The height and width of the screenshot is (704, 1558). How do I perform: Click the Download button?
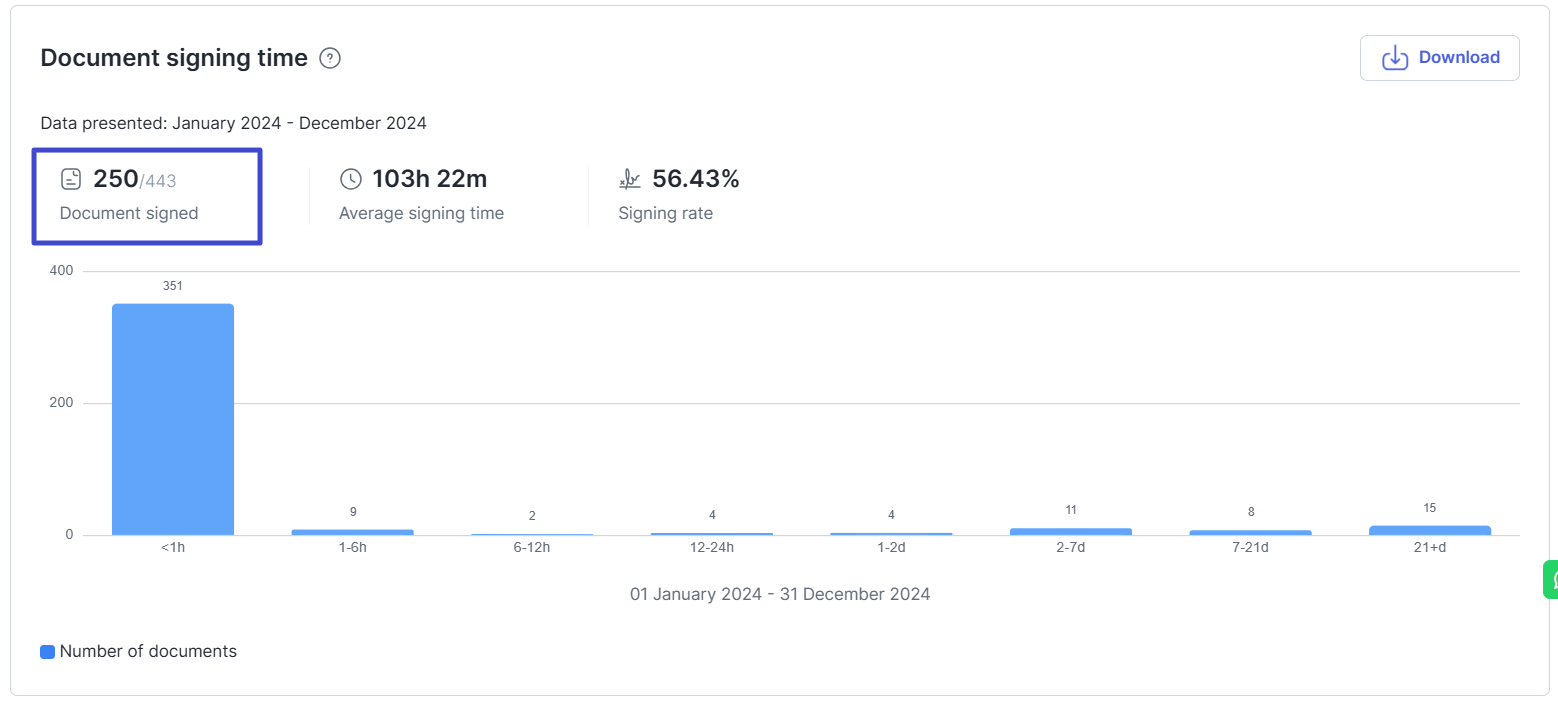(x=1439, y=58)
